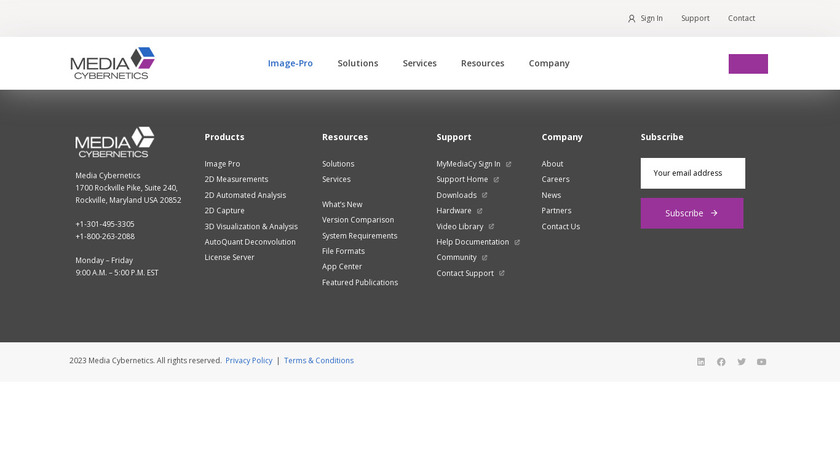Screen dimensions: 840x472
Task: Expand the Company menu in header
Action: tap(549, 63)
